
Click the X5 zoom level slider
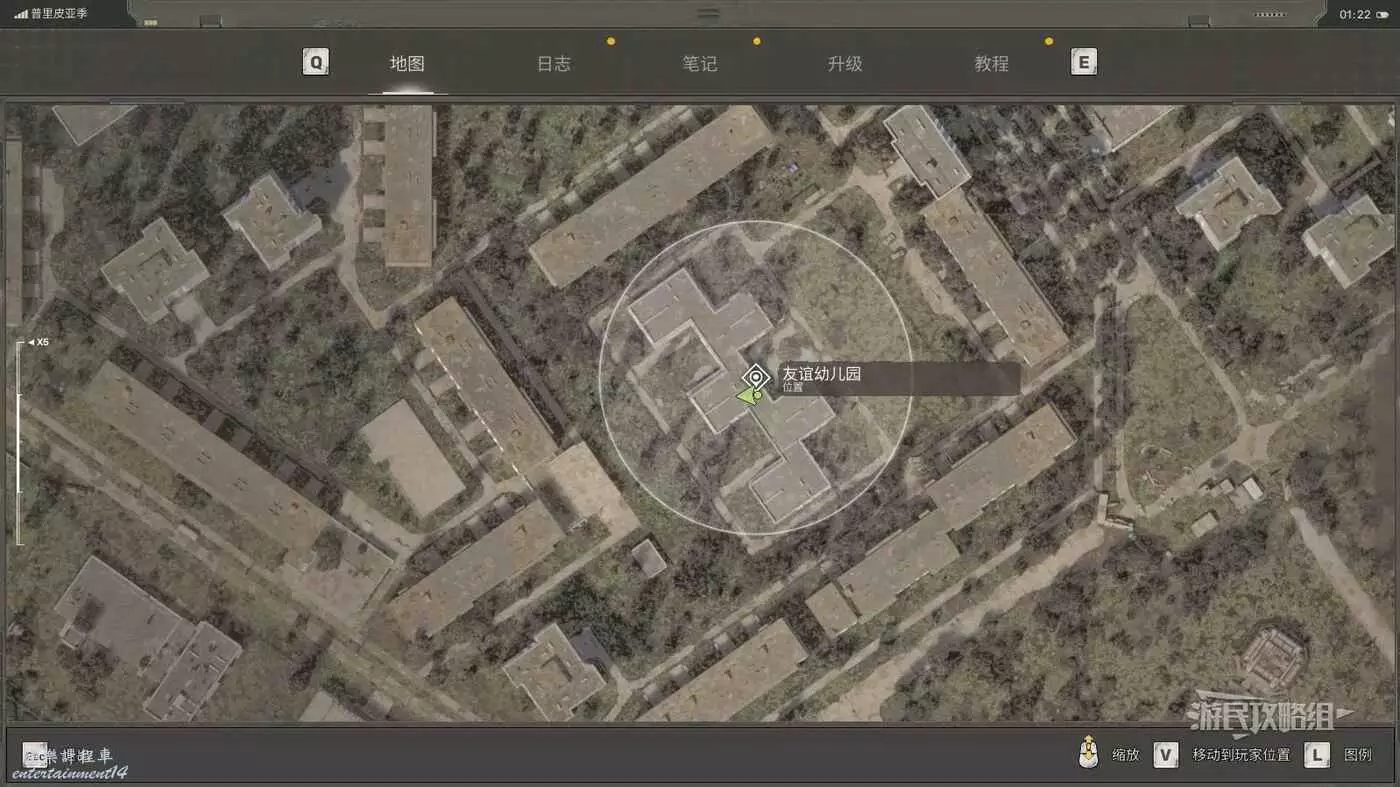coord(18,440)
